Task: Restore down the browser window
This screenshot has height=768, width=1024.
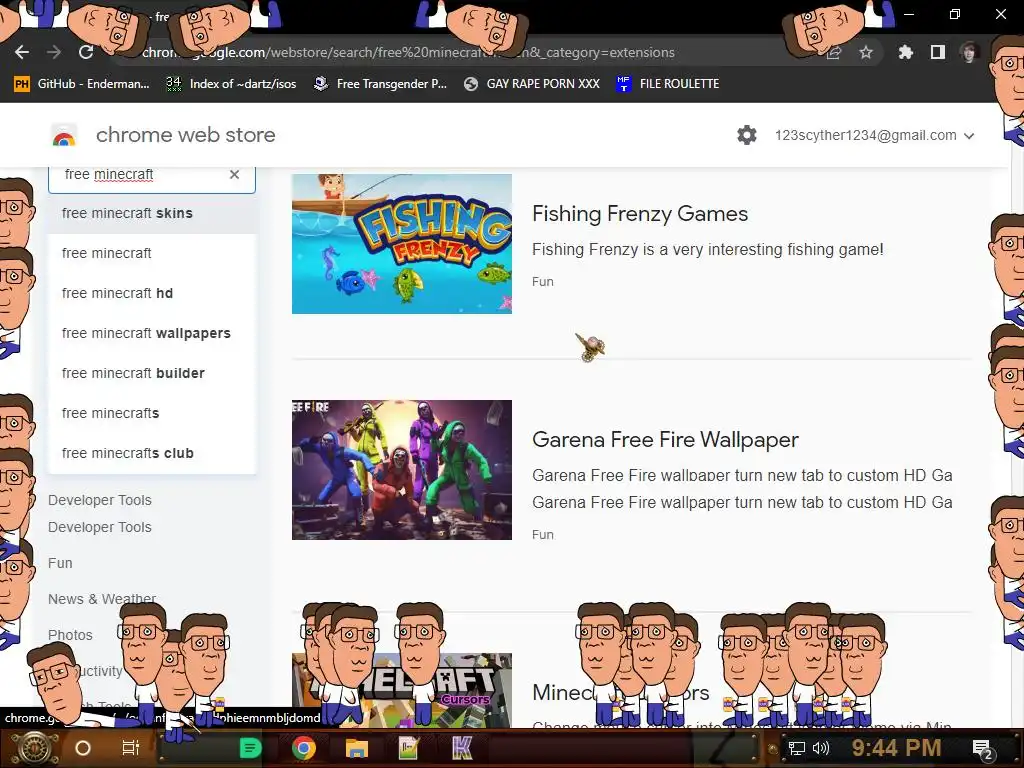Action: click(955, 14)
